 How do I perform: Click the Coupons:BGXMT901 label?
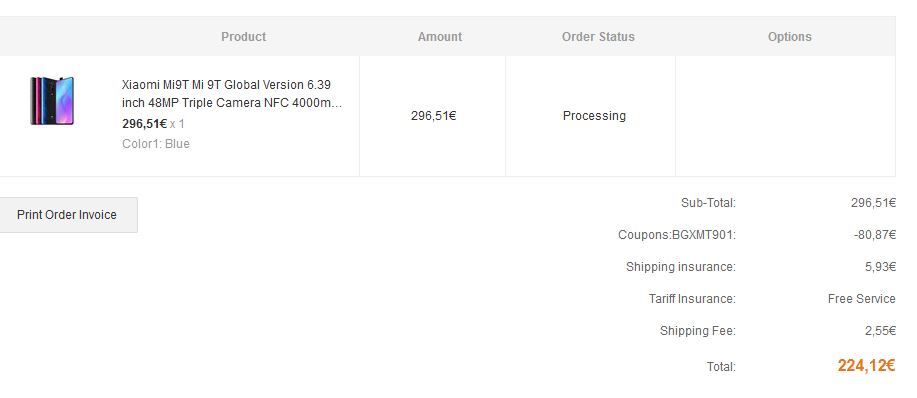[x=677, y=235]
